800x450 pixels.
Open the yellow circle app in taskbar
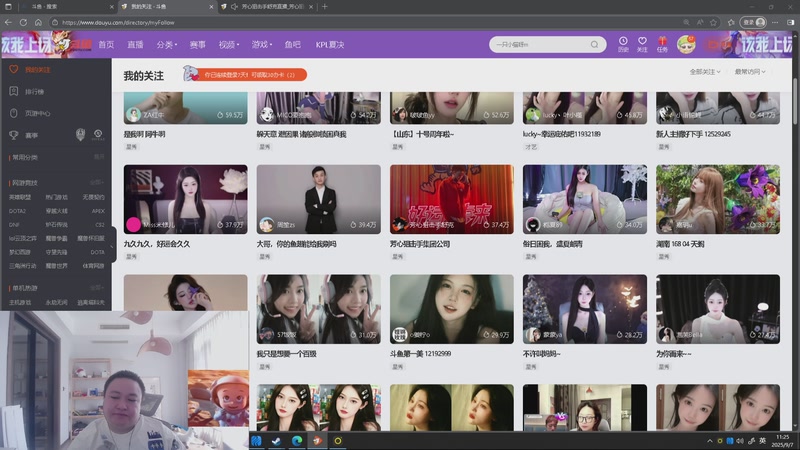(x=338, y=441)
